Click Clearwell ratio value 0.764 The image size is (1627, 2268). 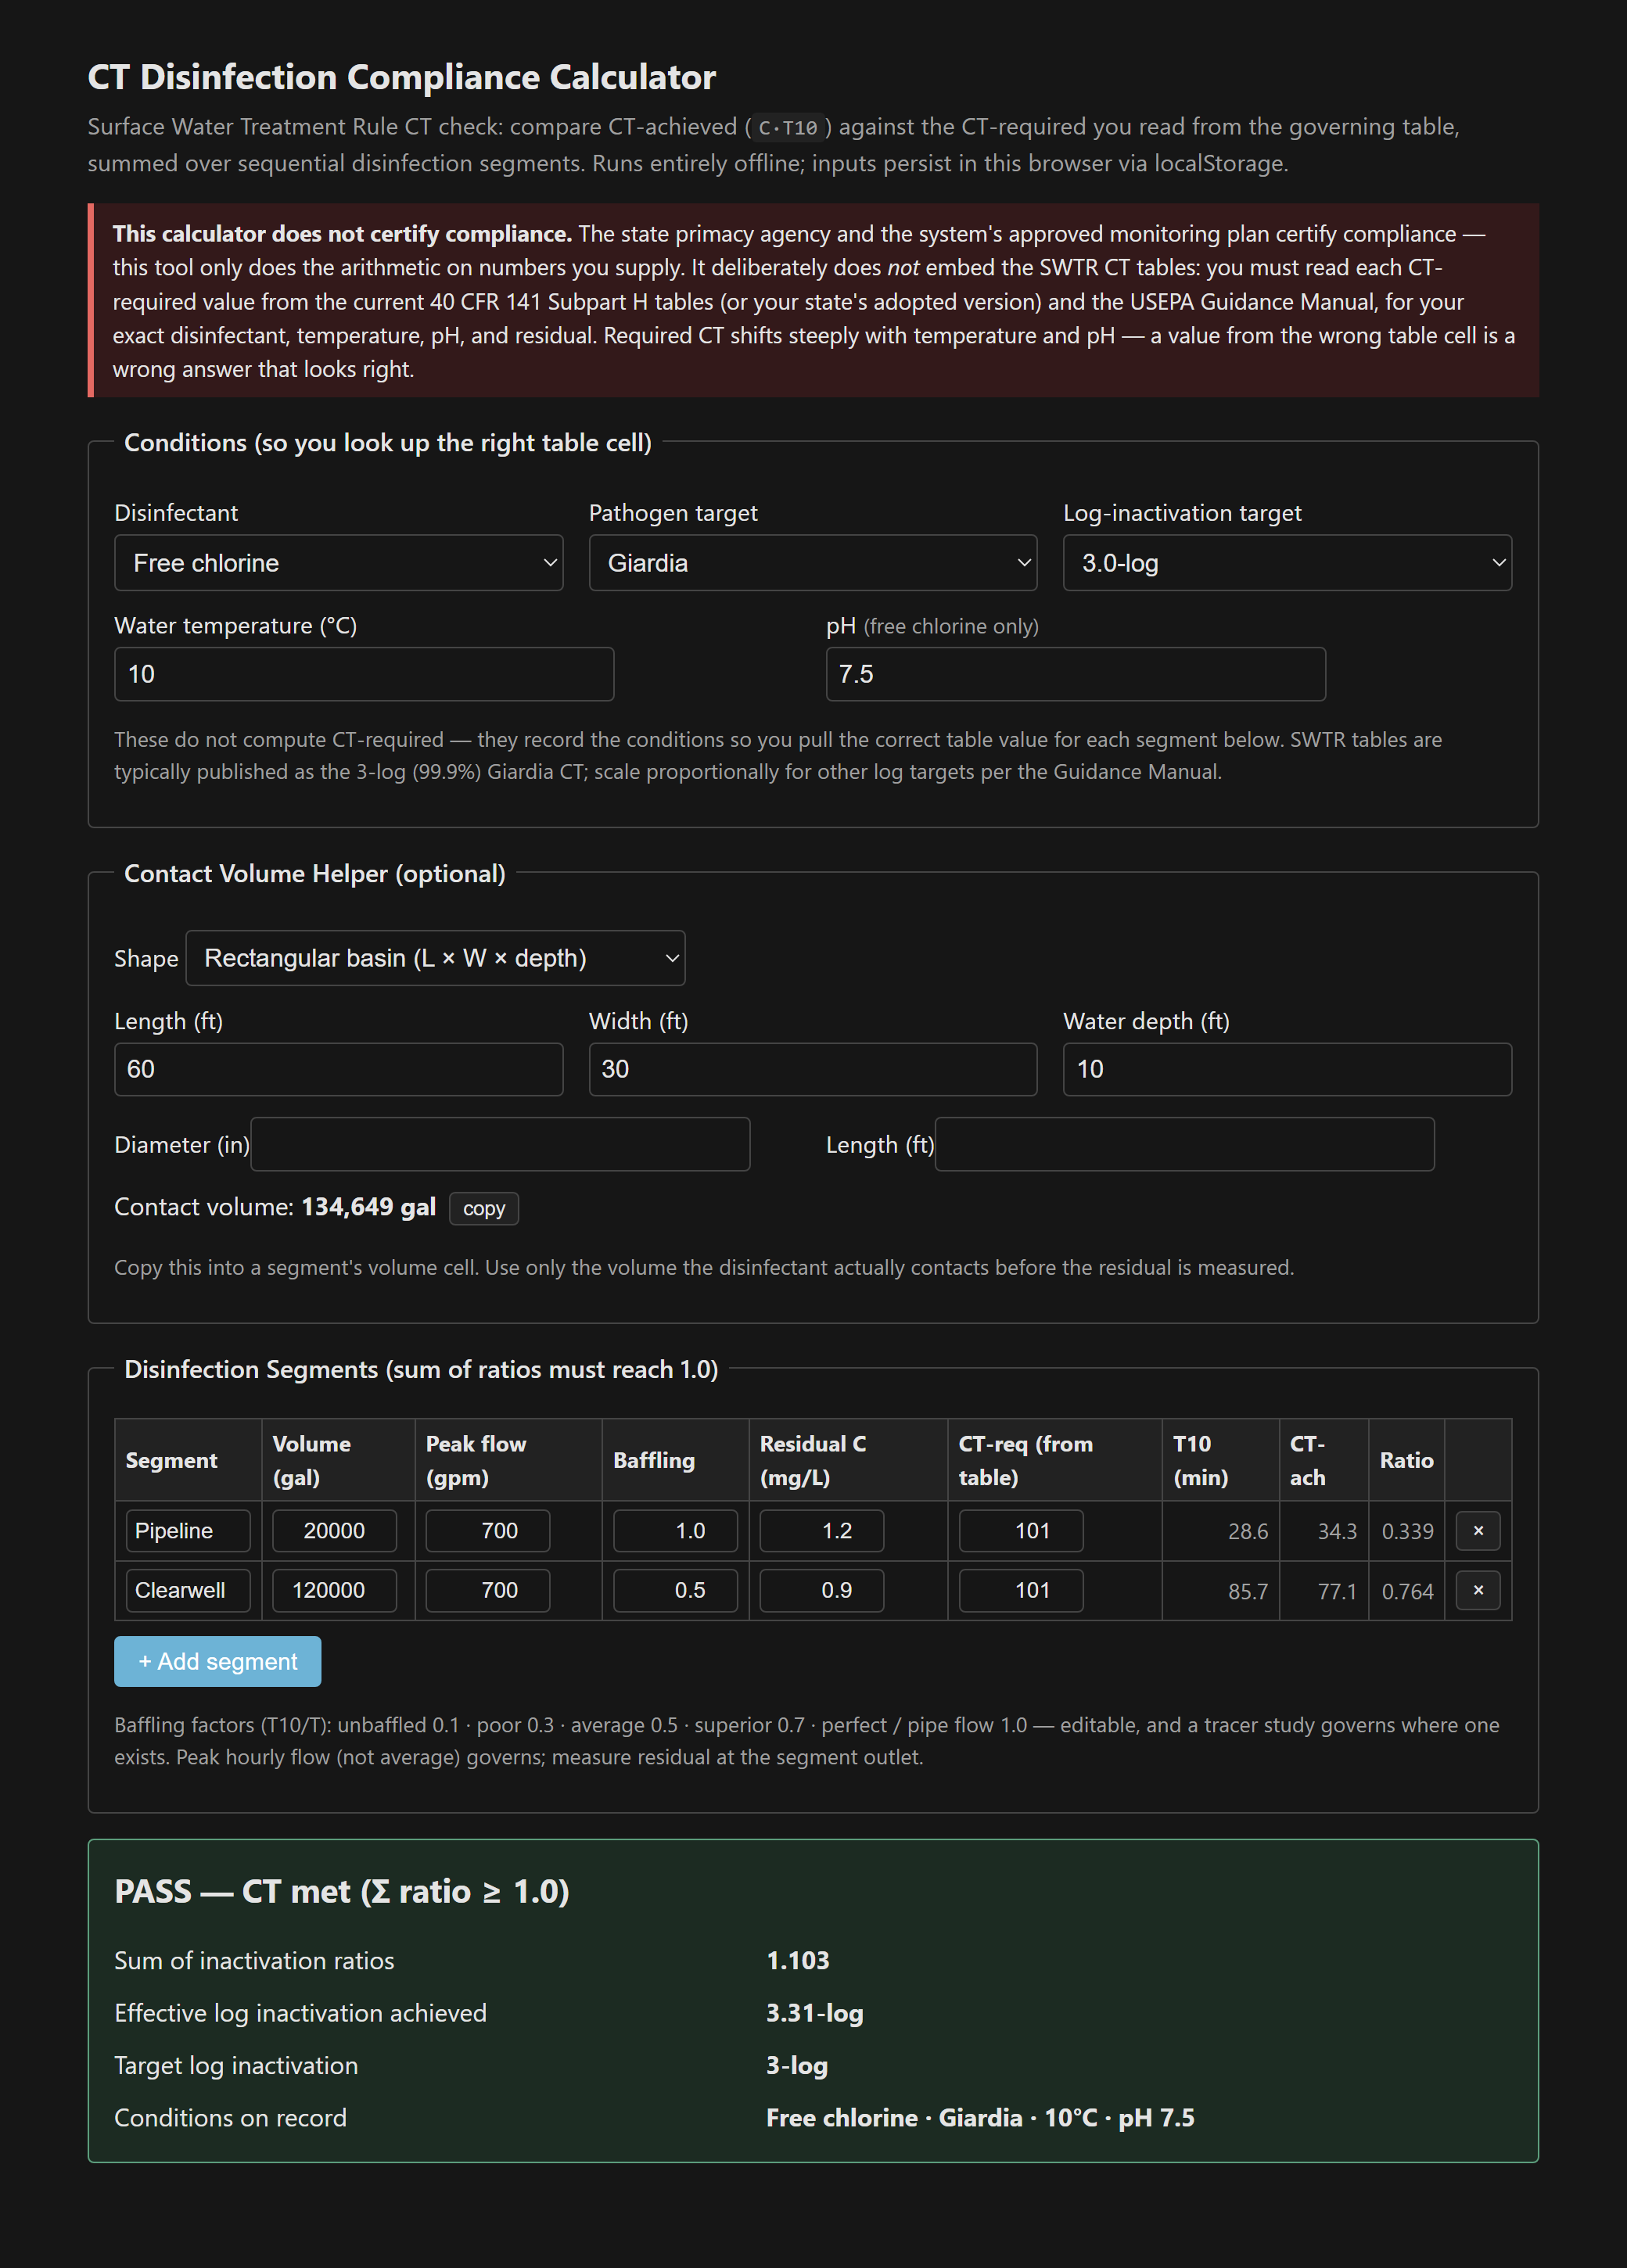[x=1407, y=1591]
